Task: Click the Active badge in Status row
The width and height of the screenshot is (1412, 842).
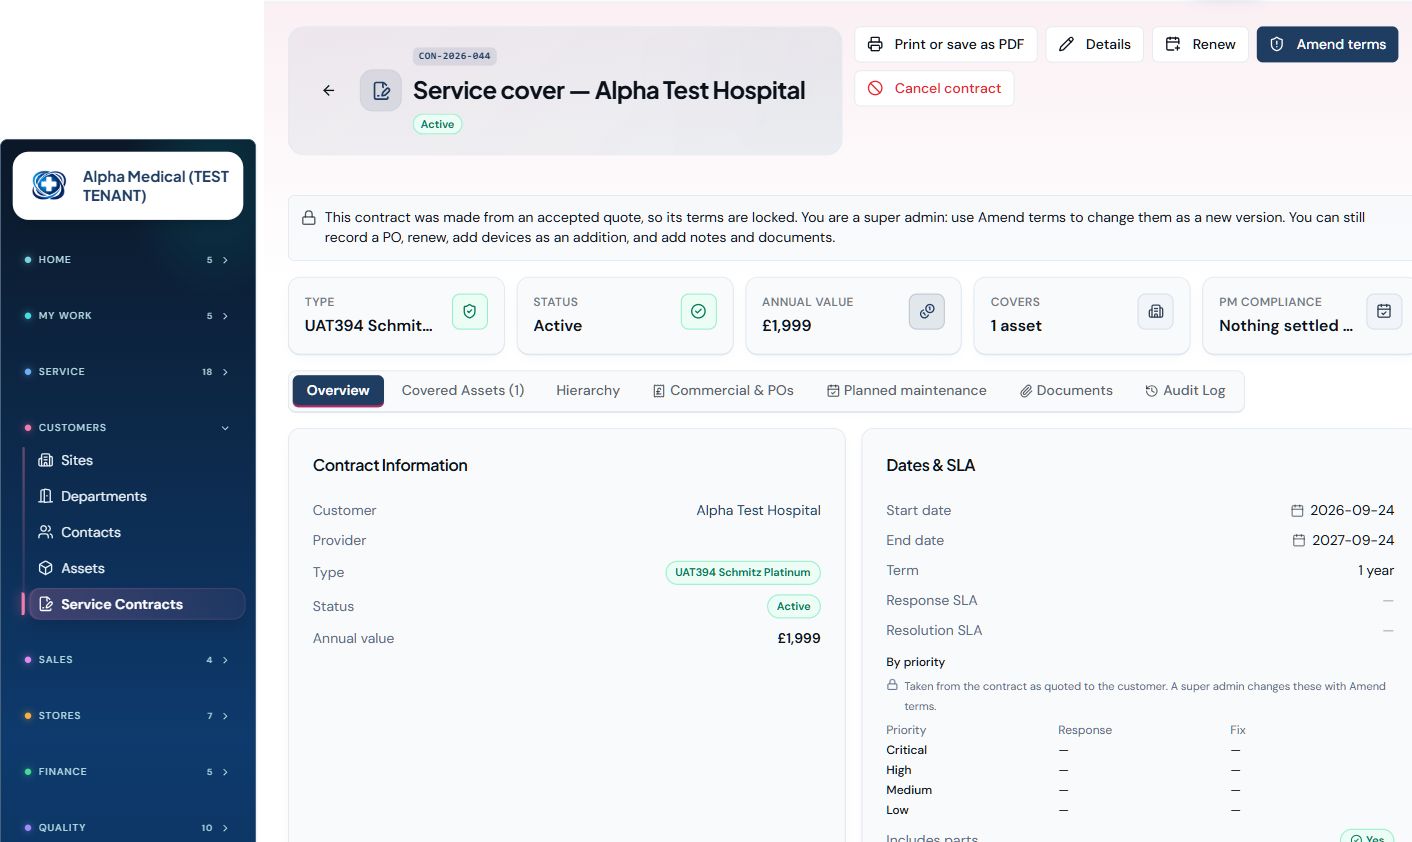Action: point(794,606)
